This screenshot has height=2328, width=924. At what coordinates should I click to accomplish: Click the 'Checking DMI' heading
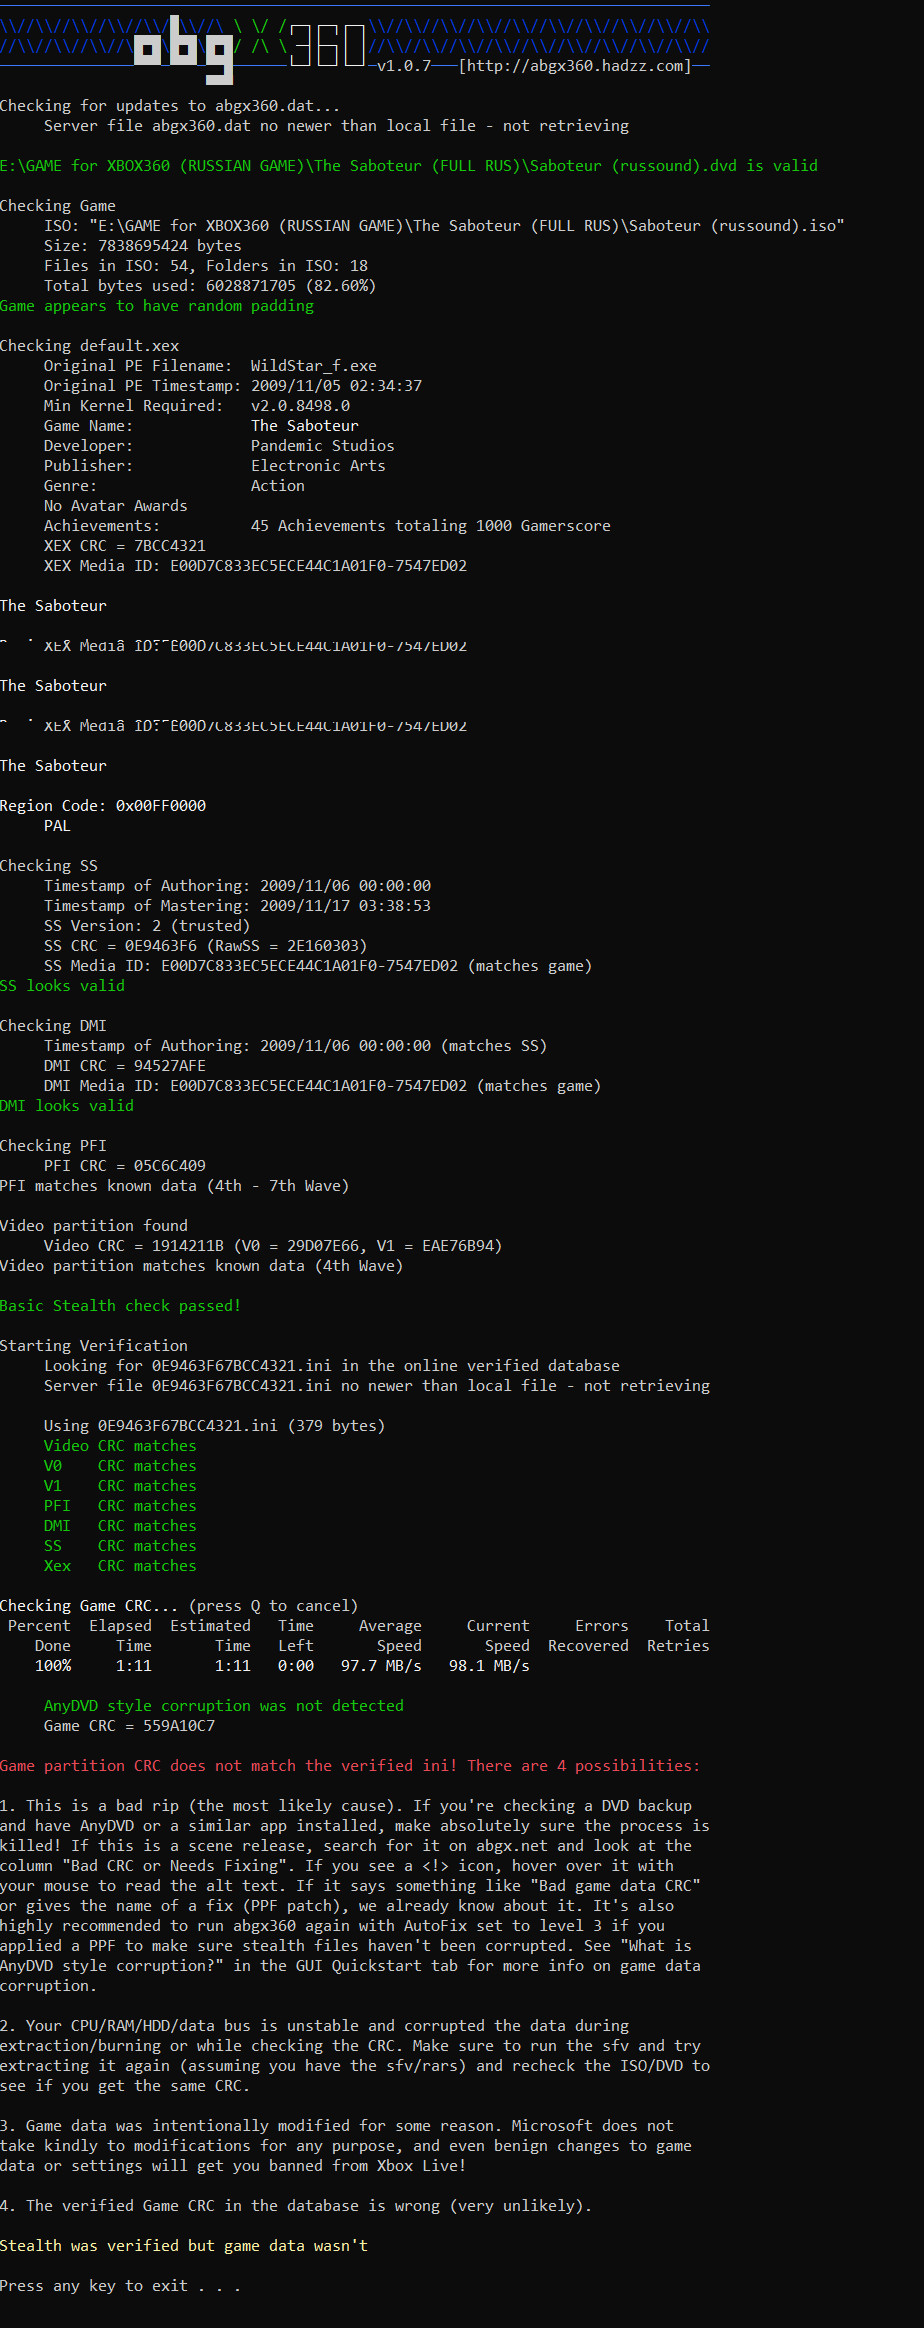coord(53,1026)
